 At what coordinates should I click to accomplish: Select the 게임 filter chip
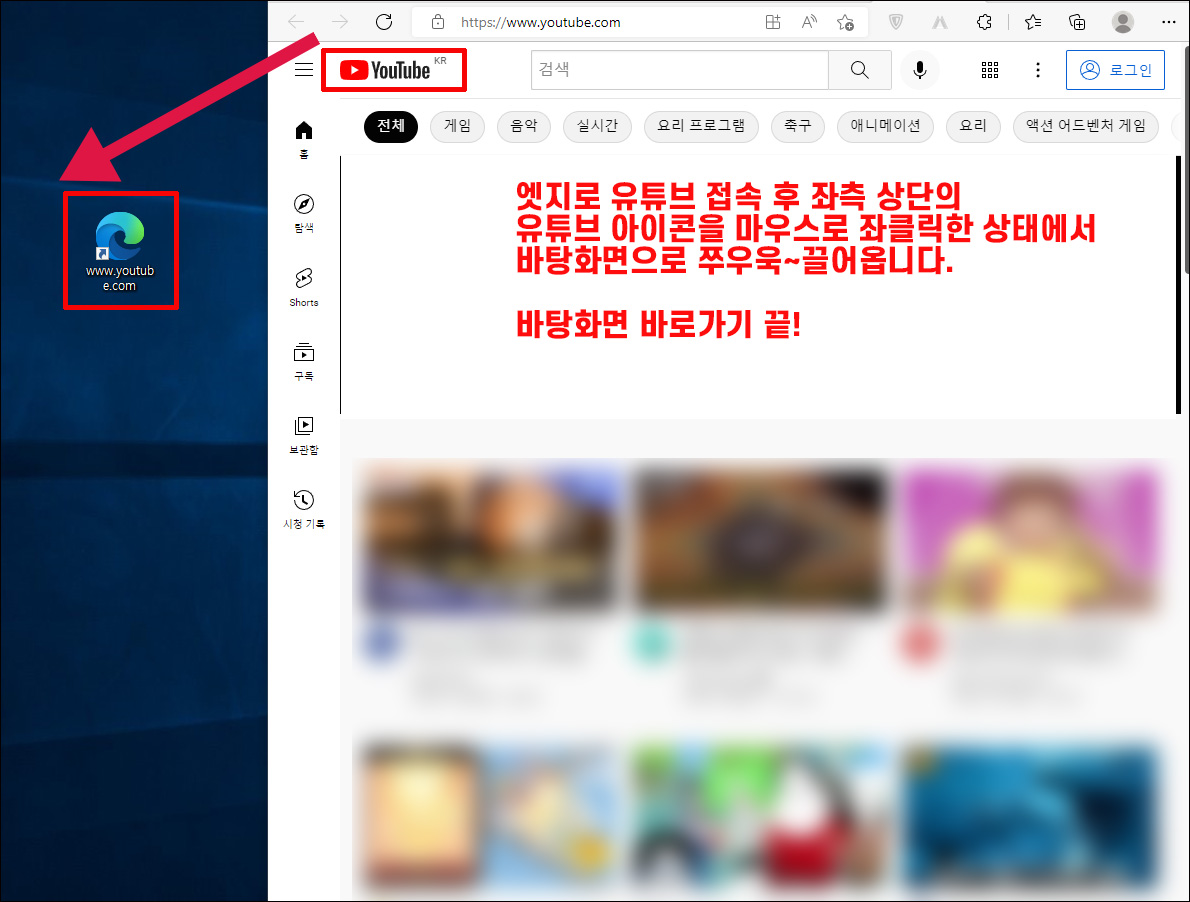(x=458, y=126)
